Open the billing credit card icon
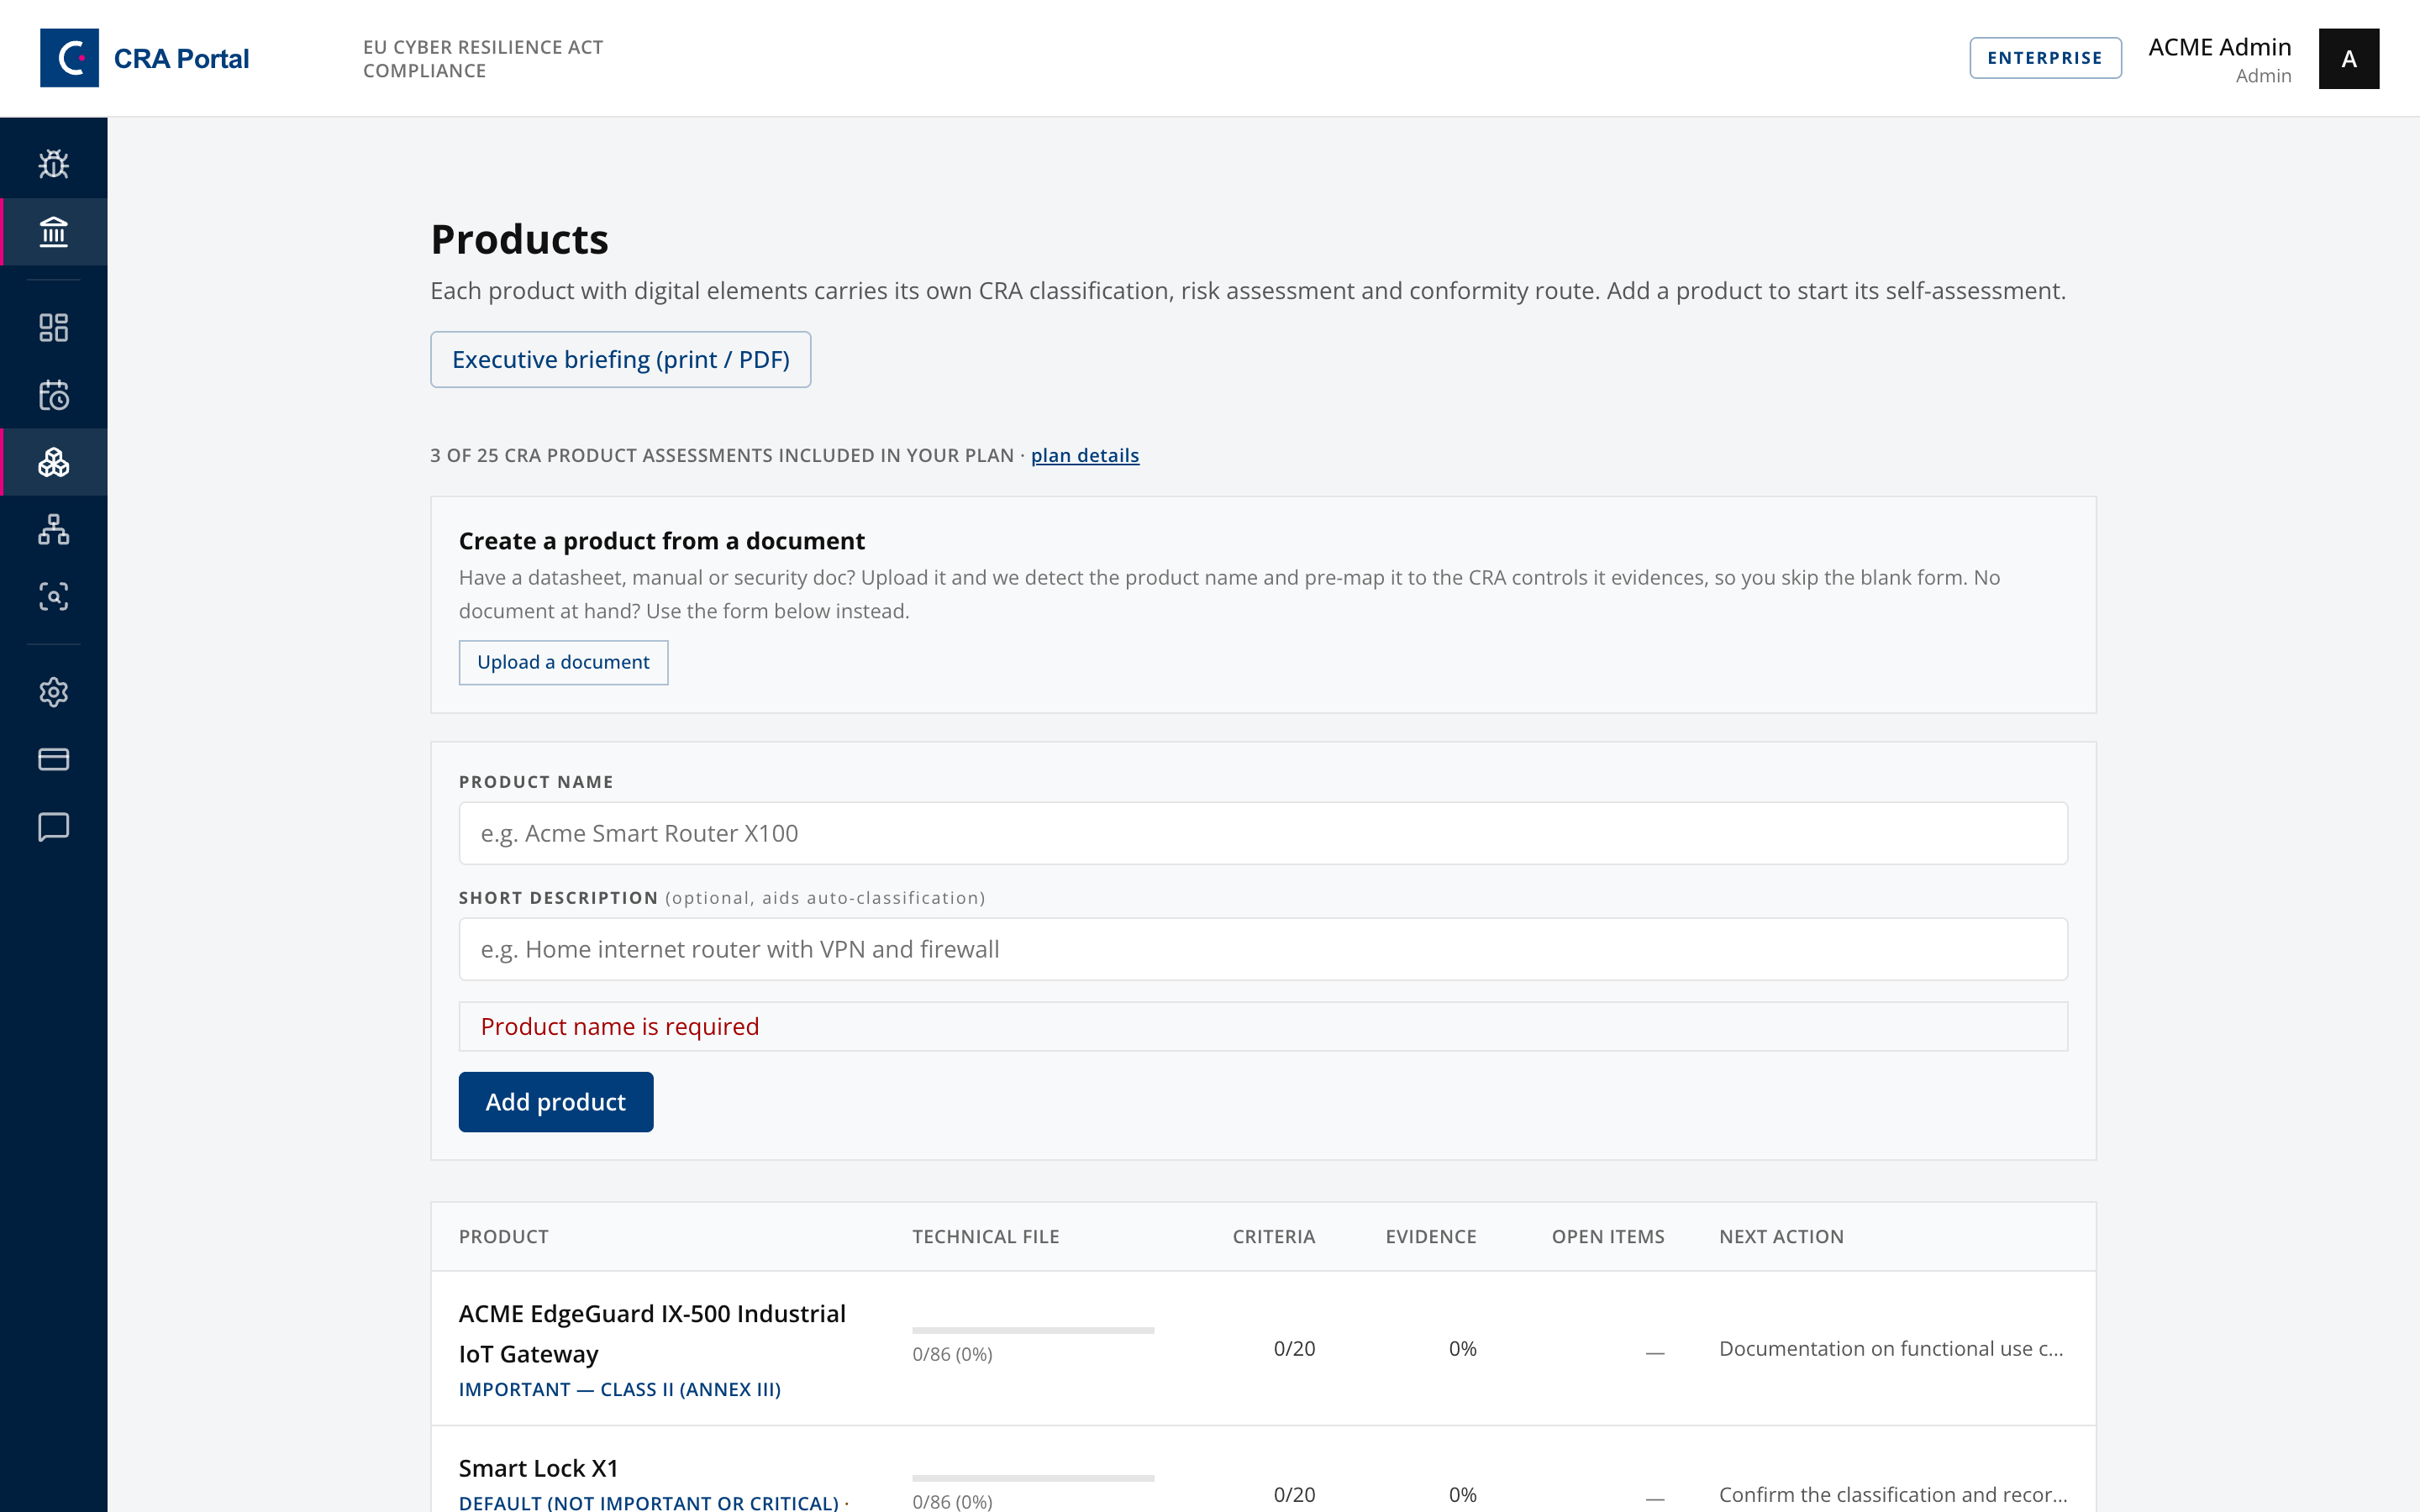2420x1512 pixels. 53,759
